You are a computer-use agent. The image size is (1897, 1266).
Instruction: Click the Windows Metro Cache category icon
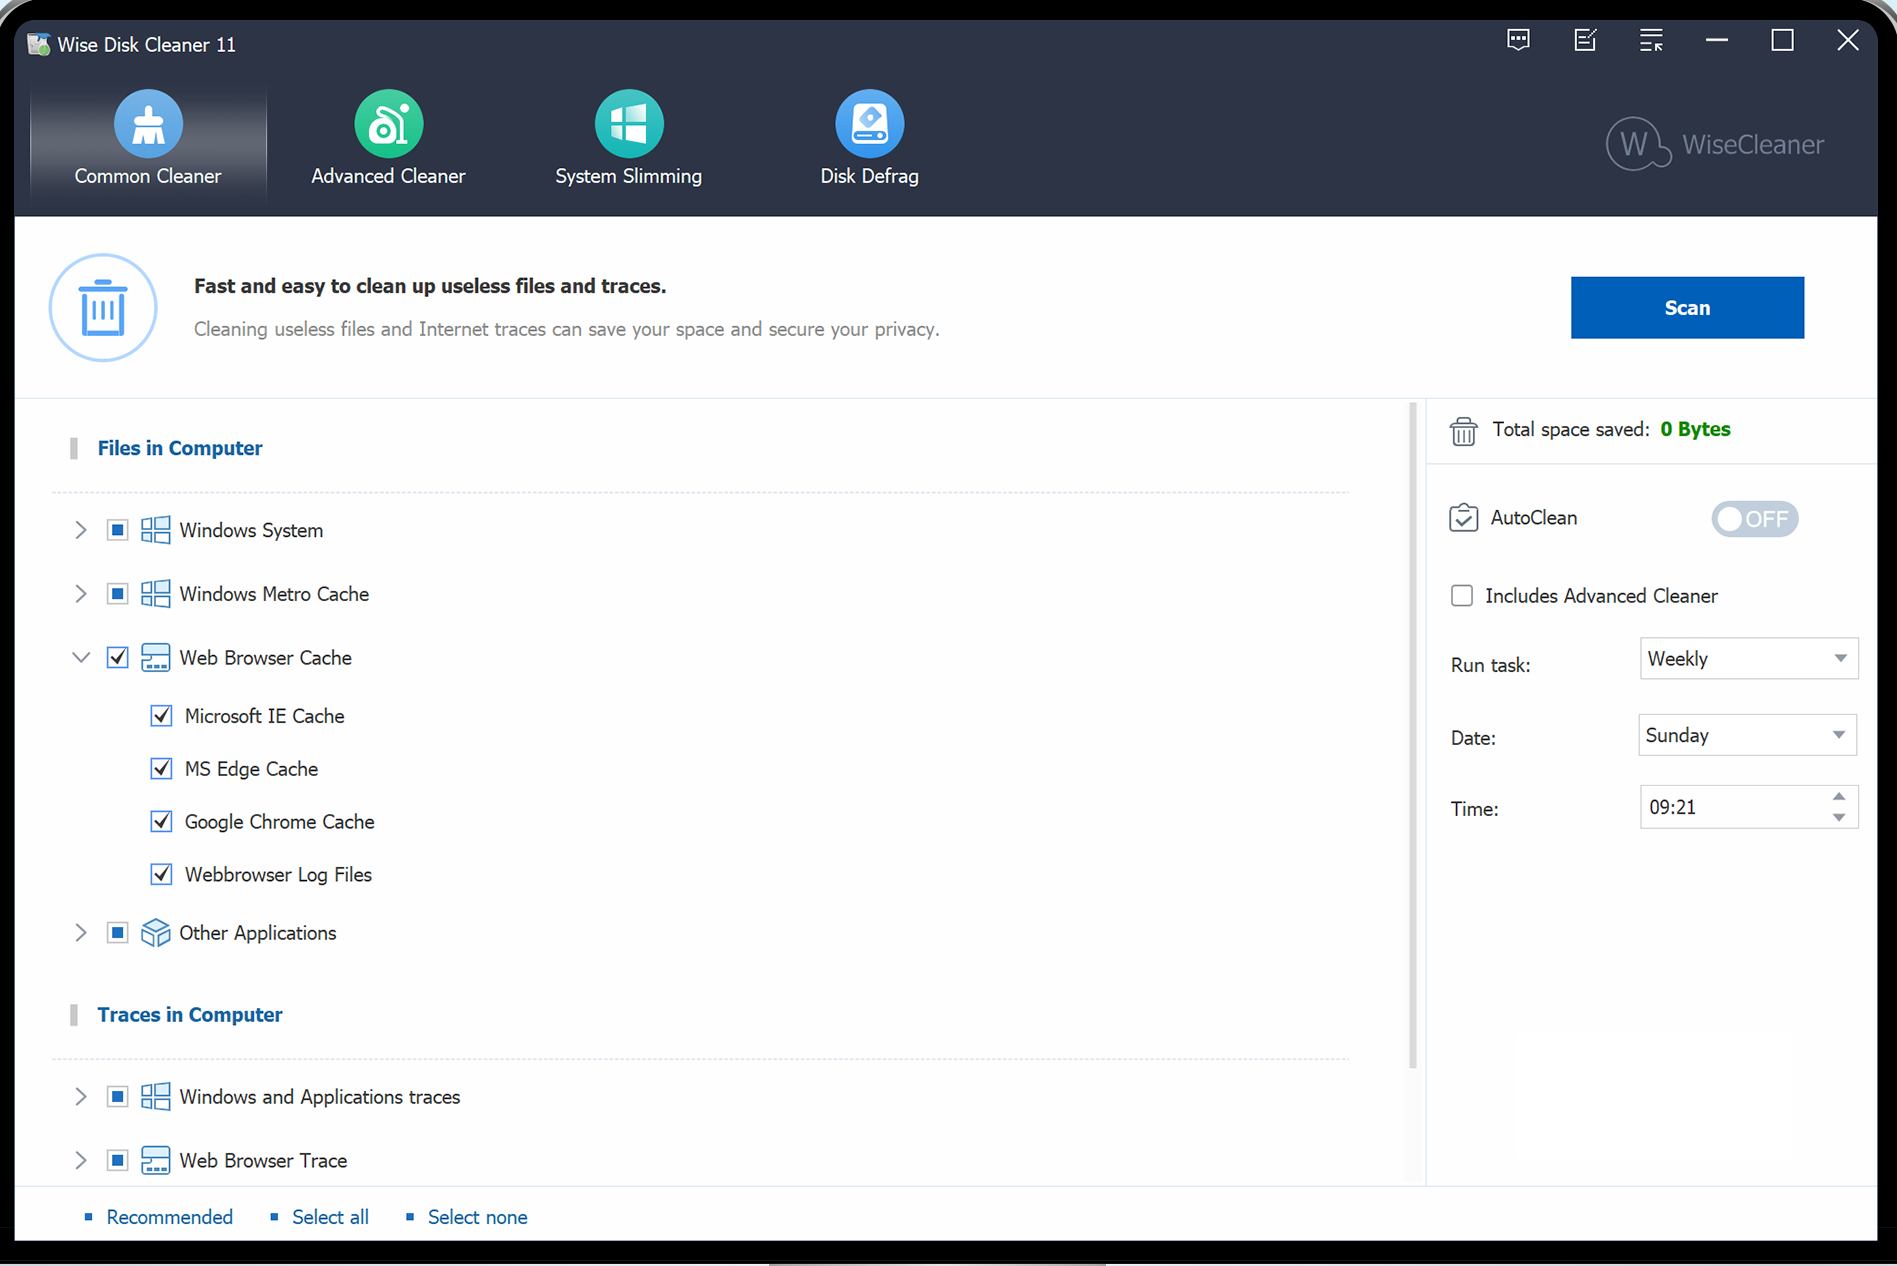click(x=155, y=594)
